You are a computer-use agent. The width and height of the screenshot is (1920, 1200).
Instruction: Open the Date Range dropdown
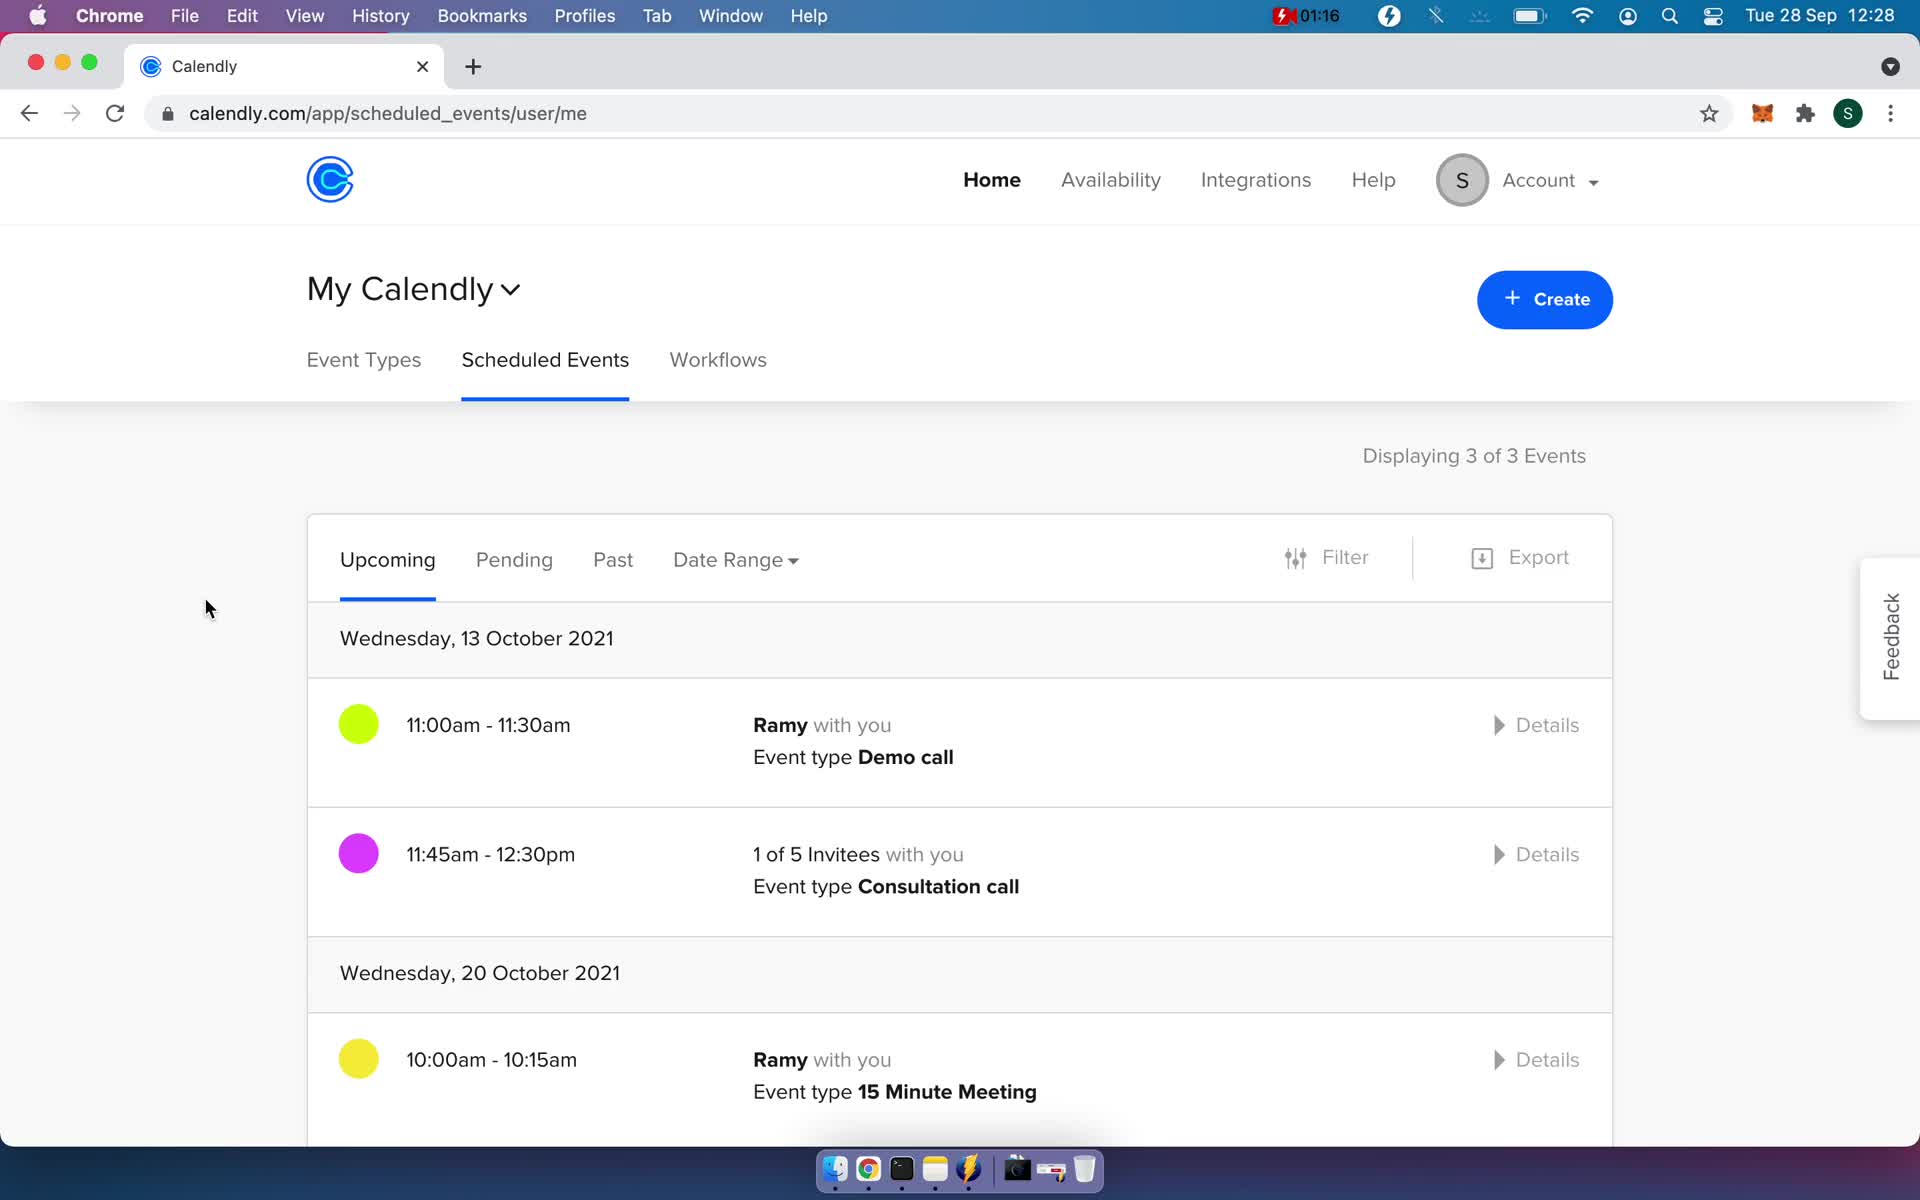click(736, 560)
